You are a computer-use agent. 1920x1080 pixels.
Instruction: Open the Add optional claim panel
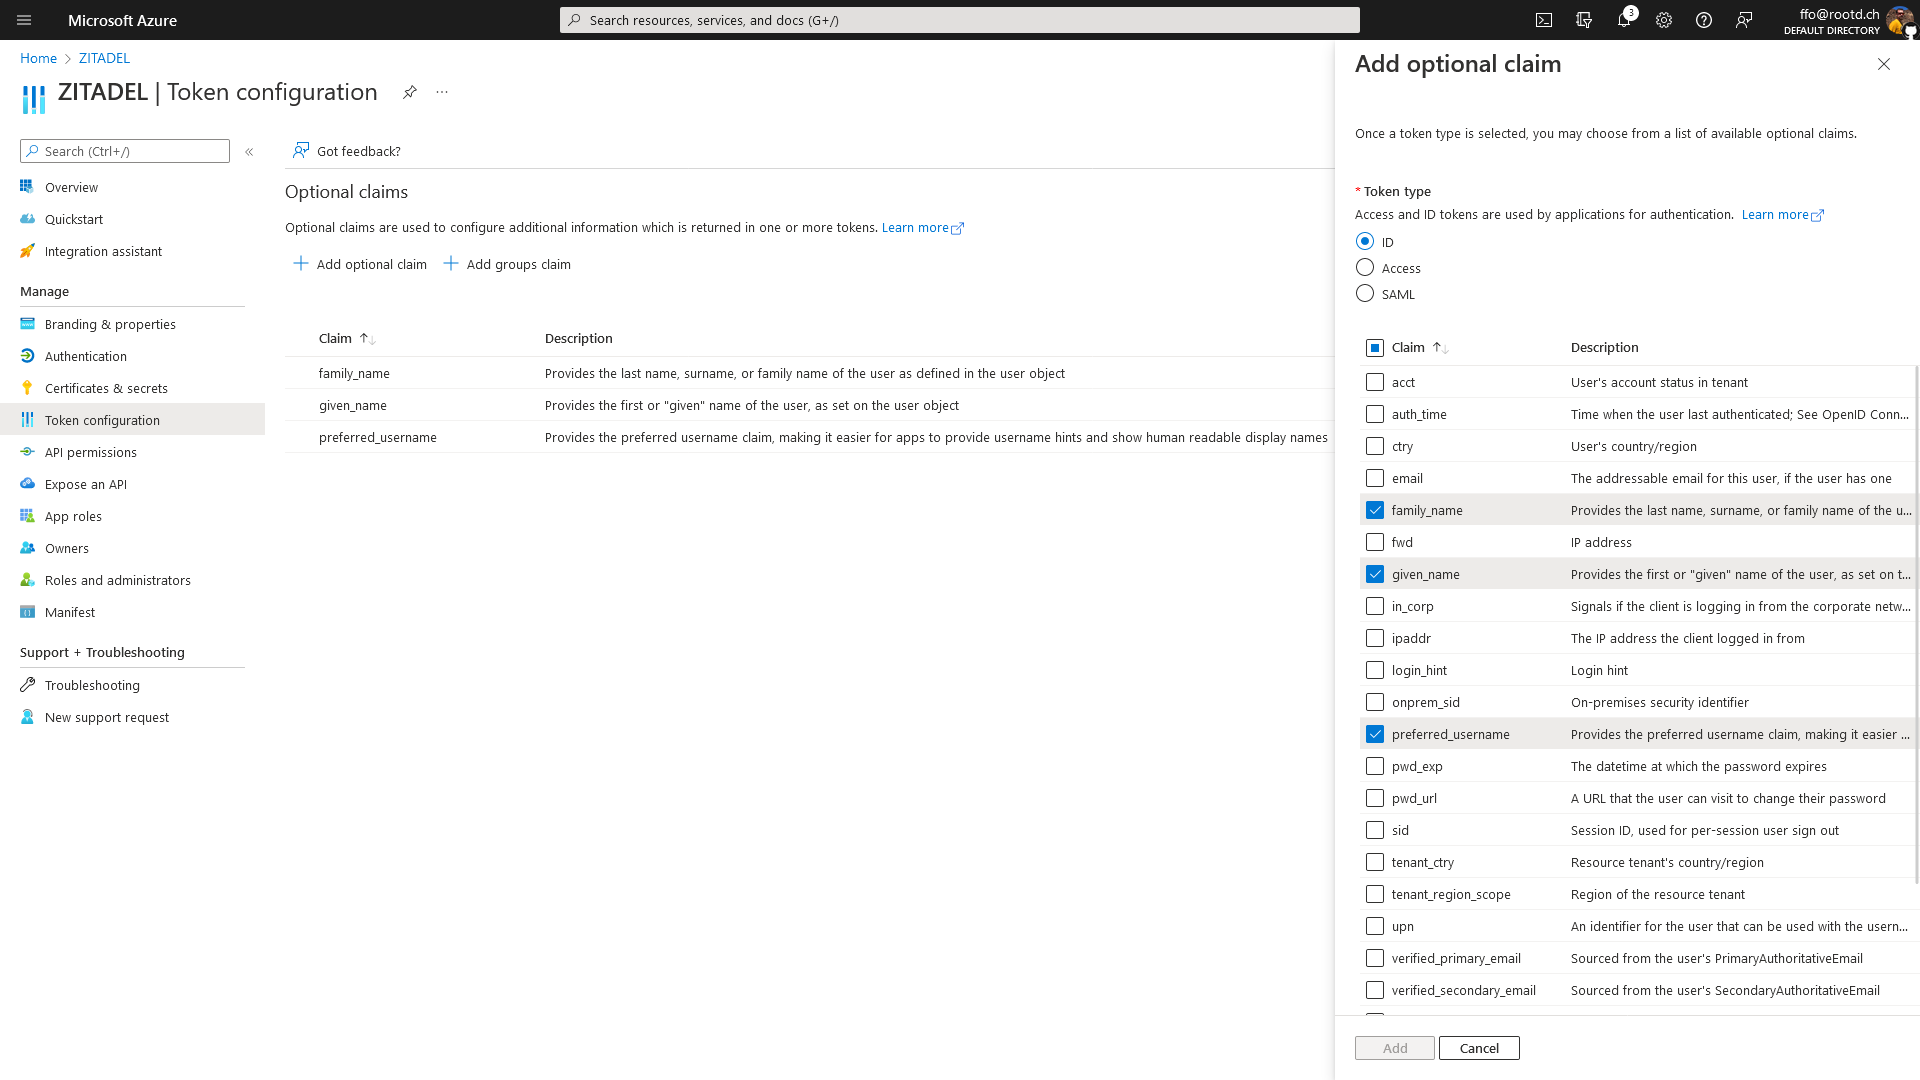point(359,264)
